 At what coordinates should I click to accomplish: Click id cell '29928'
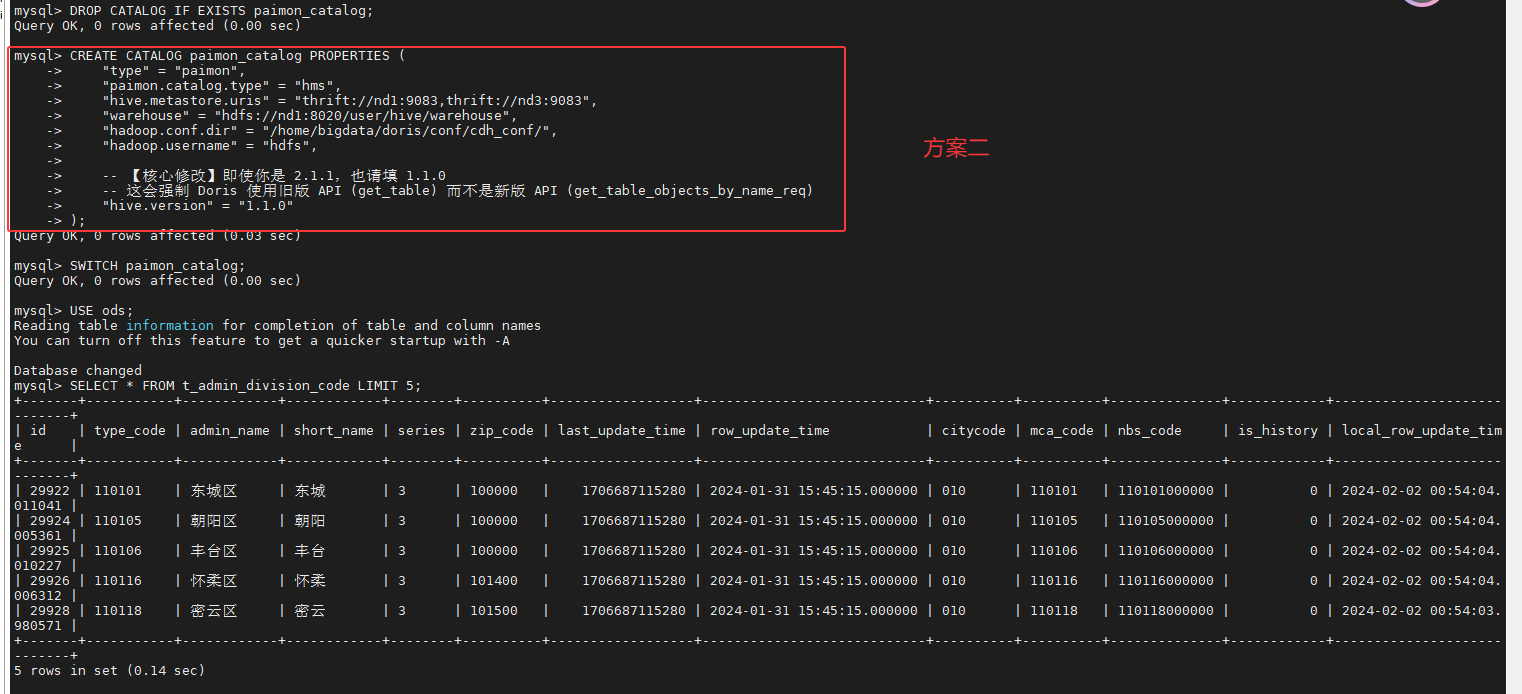click(x=50, y=611)
